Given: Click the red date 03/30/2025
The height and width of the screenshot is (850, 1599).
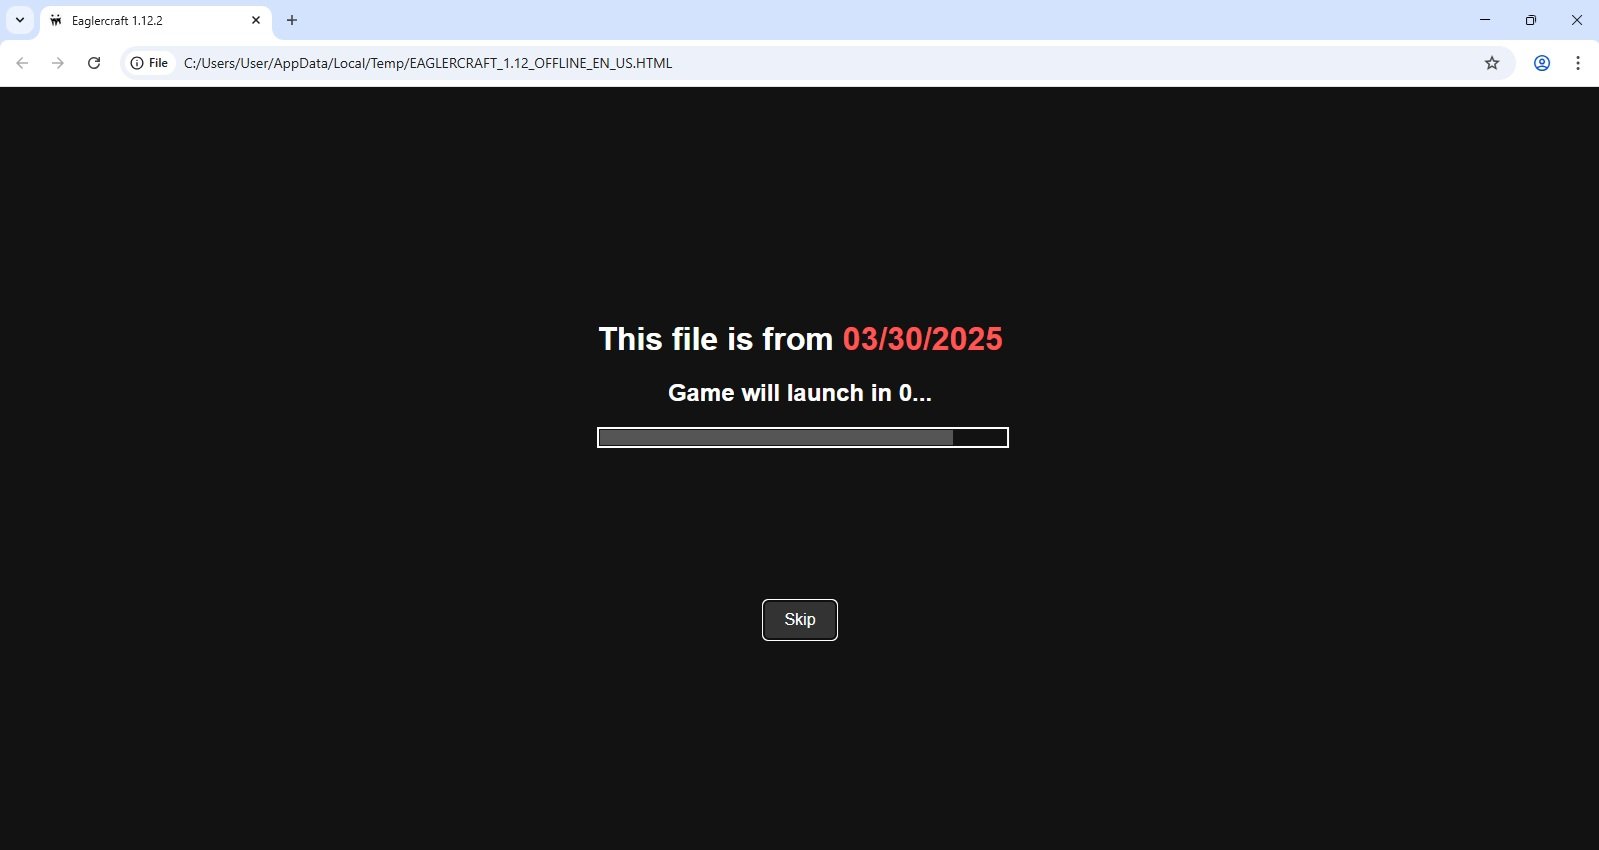Looking at the screenshot, I should 922,339.
